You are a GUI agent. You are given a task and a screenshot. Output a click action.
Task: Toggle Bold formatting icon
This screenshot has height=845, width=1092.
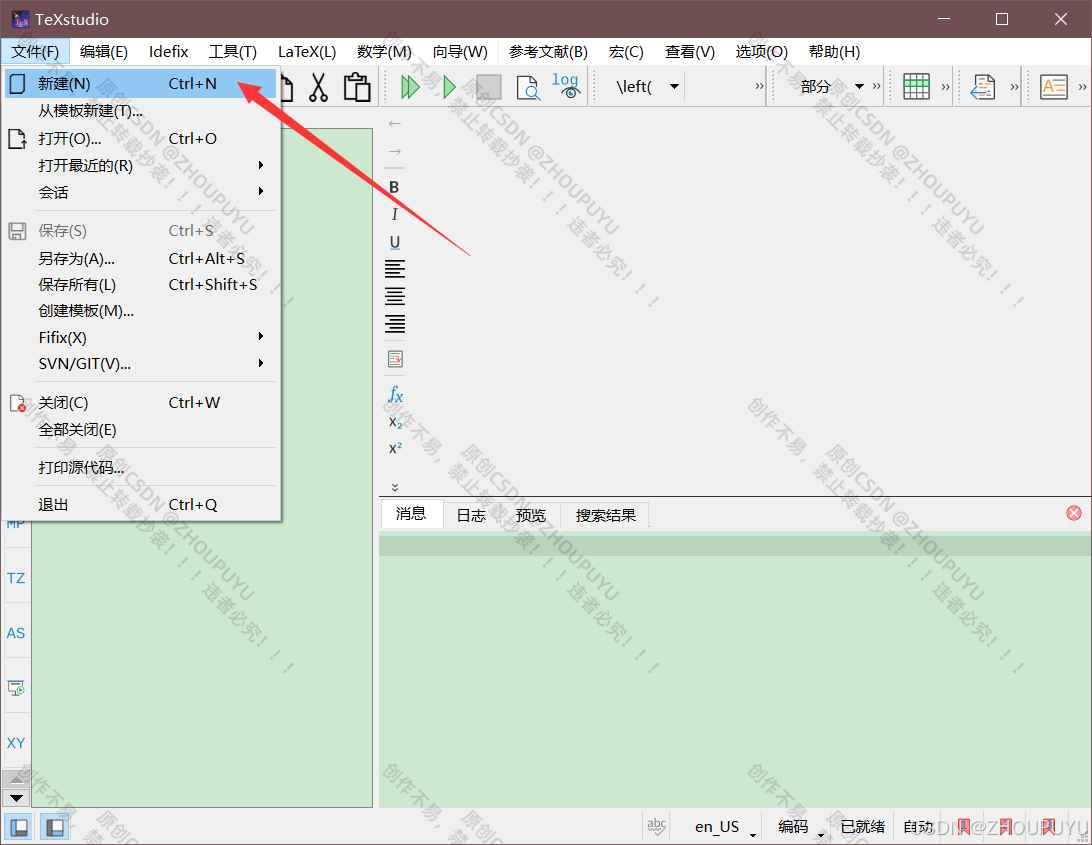[394, 187]
